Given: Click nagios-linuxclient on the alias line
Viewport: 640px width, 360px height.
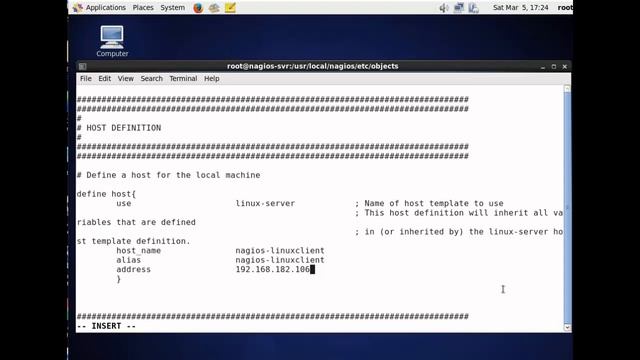Looking at the screenshot, I should coord(280,260).
